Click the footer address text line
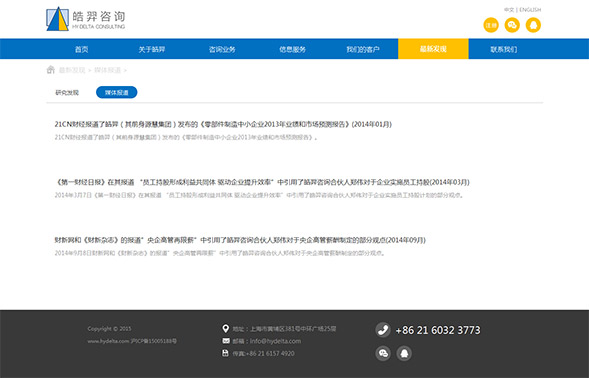Screen dimensions: 589x378 tap(284, 329)
